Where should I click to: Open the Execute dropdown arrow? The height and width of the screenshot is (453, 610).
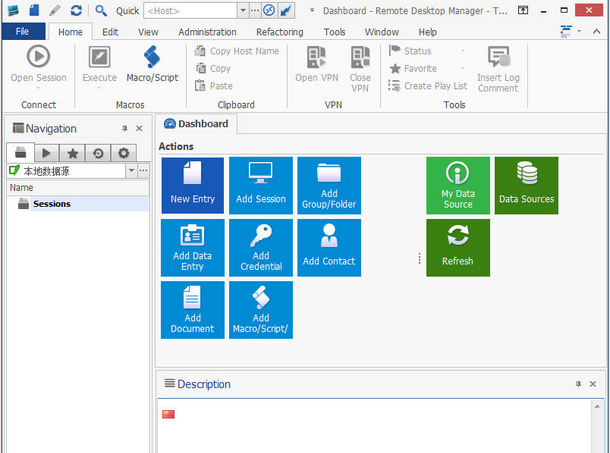(99, 88)
